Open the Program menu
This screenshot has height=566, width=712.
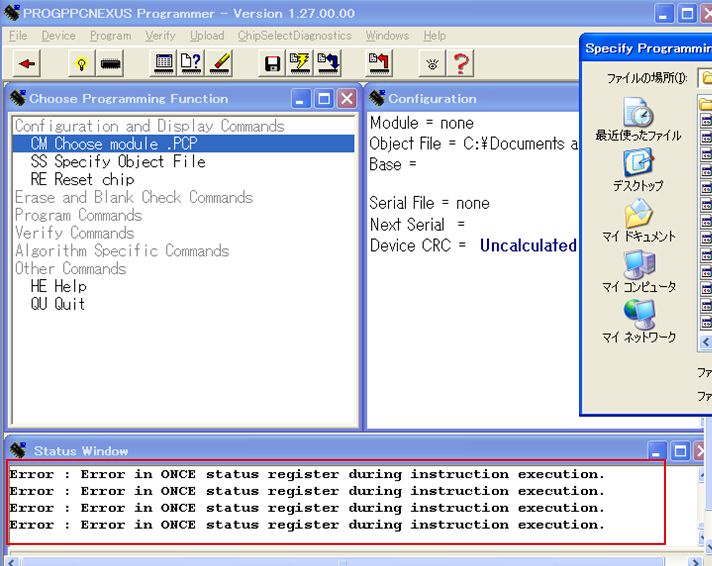point(110,35)
